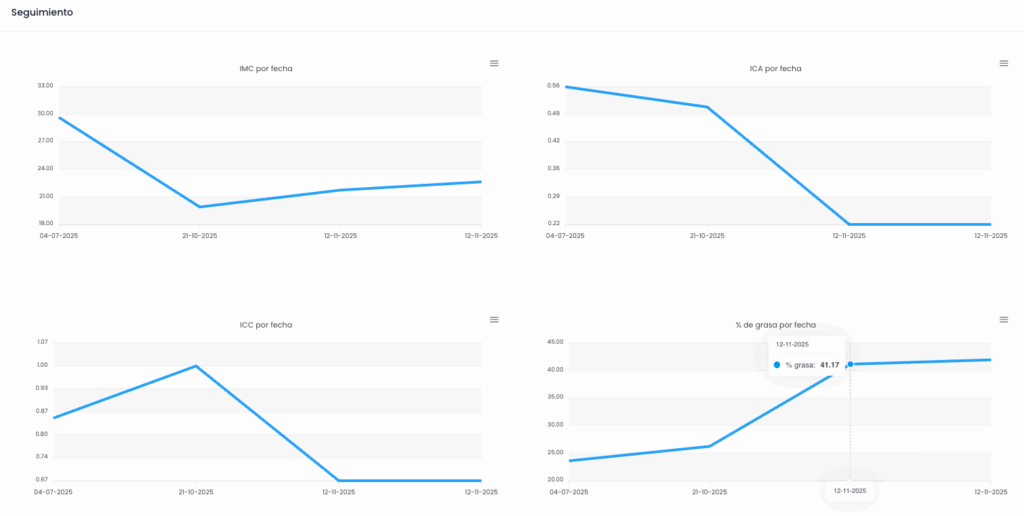Screen dimensions: 1024x516
Task: Click the highlighted 12-11-2025 label under grasa chart
Action: pyautogui.click(x=850, y=491)
